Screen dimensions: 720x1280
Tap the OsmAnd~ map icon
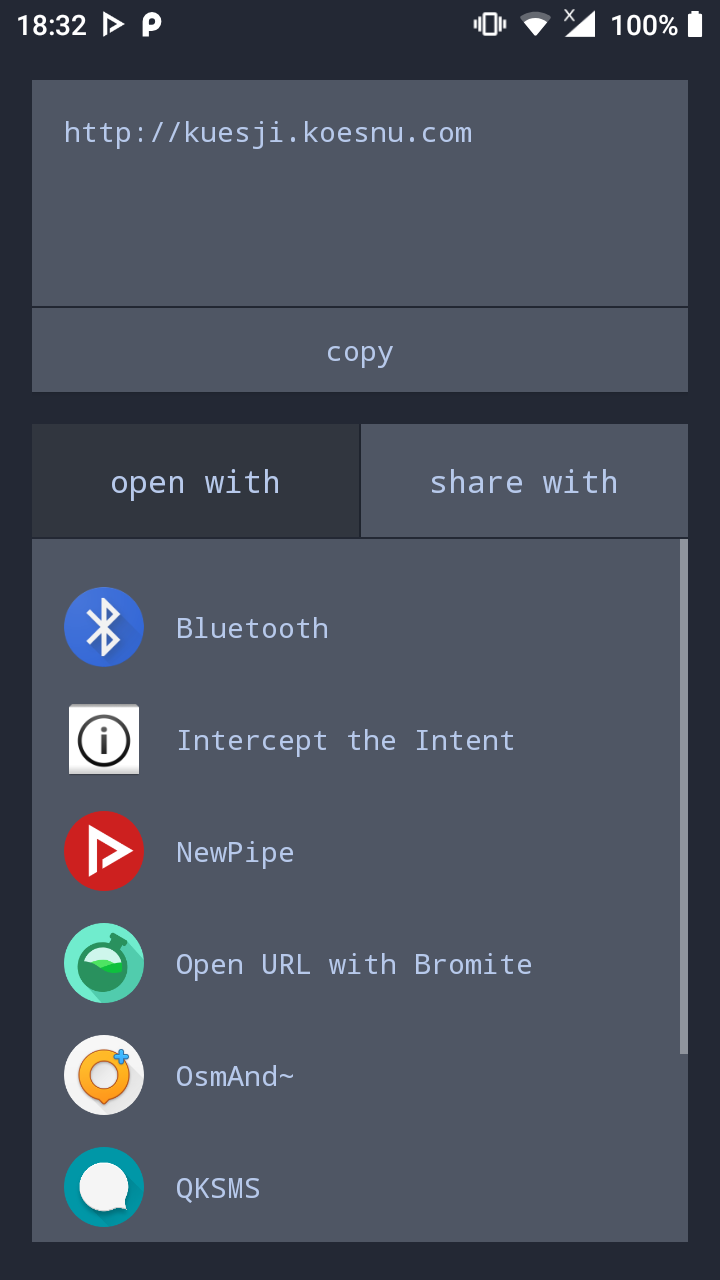pos(104,1075)
